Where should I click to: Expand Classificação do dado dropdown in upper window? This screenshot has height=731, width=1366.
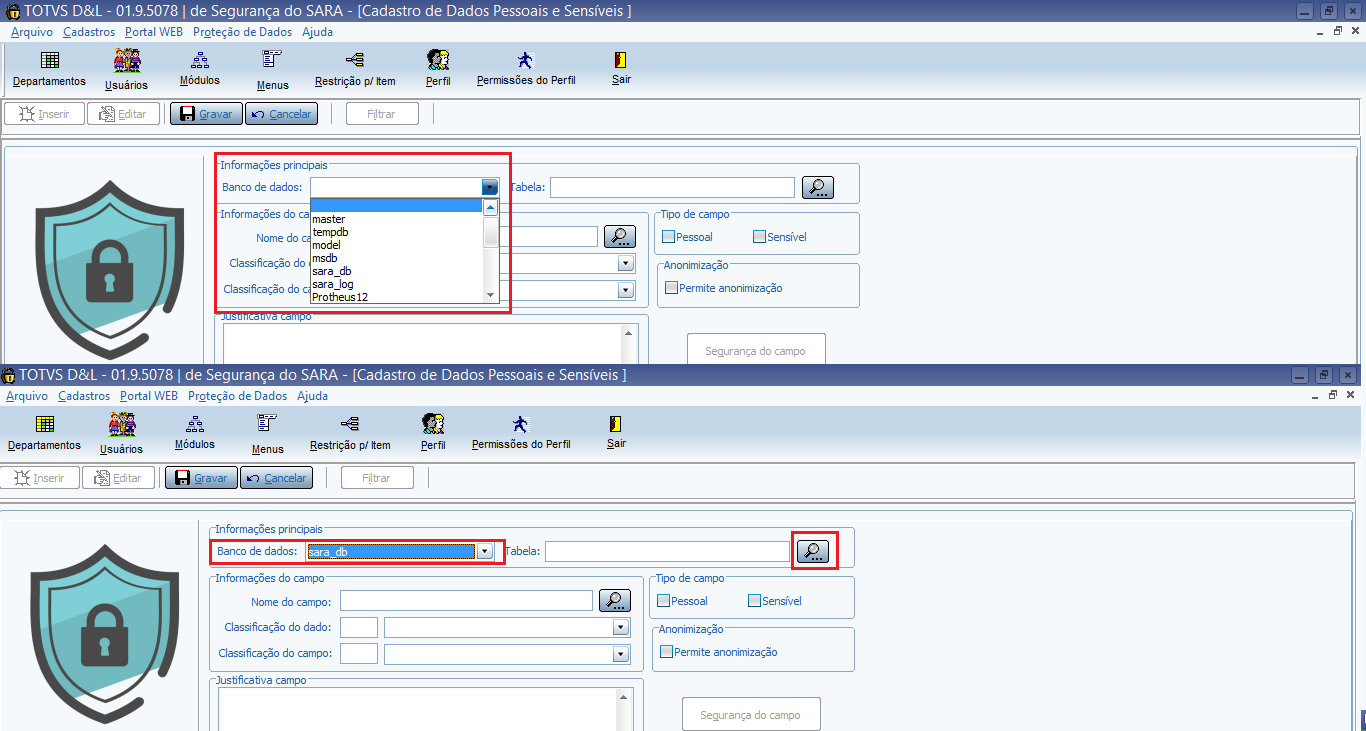pos(626,264)
